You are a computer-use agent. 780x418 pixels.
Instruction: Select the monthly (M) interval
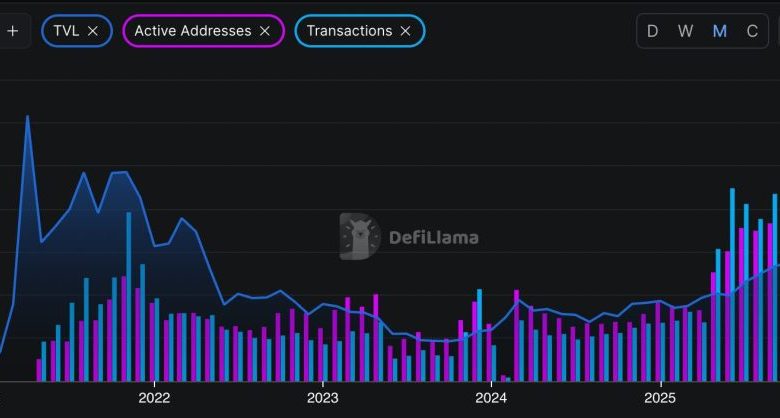pos(719,31)
